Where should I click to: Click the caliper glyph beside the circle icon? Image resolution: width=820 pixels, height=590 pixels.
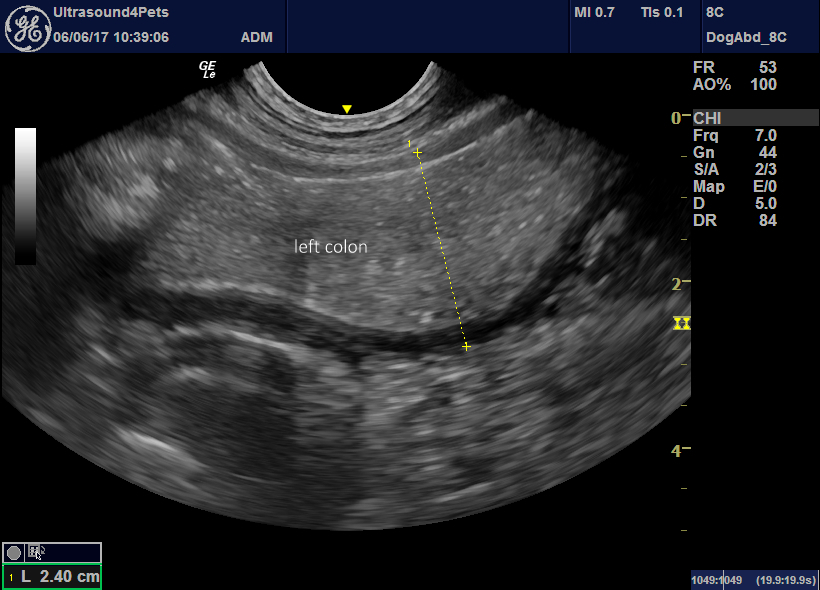click(x=33, y=550)
